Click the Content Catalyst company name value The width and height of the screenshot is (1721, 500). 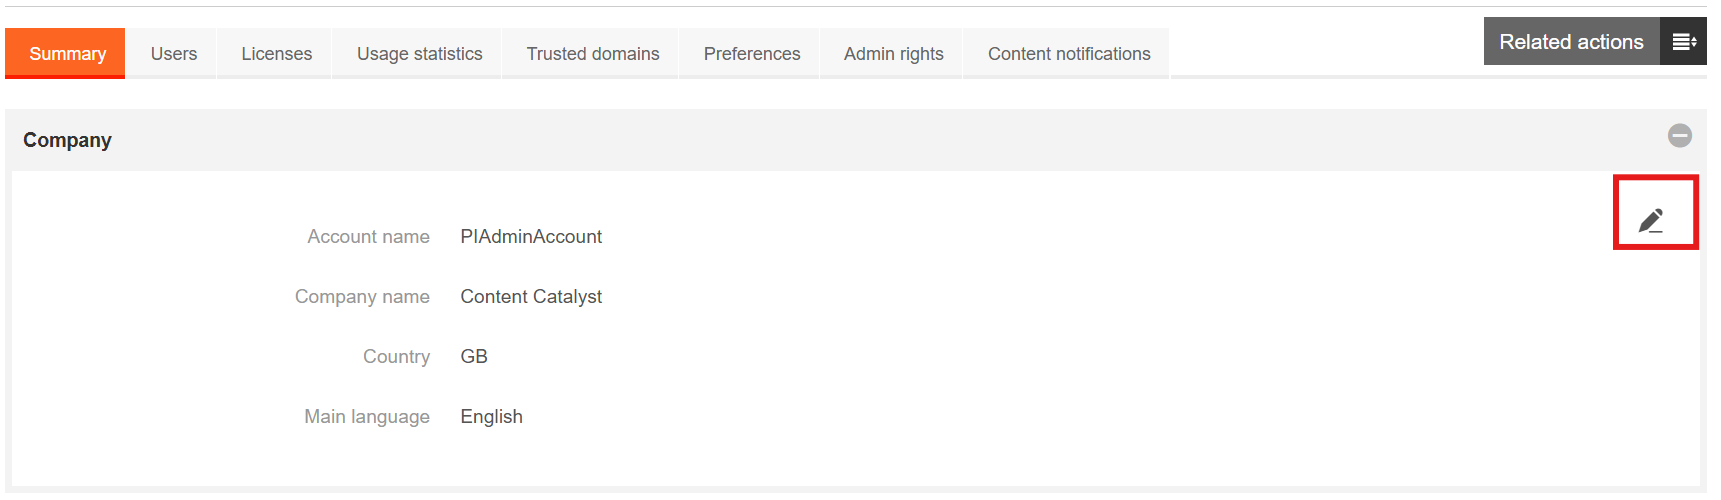(x=531, y=297)
